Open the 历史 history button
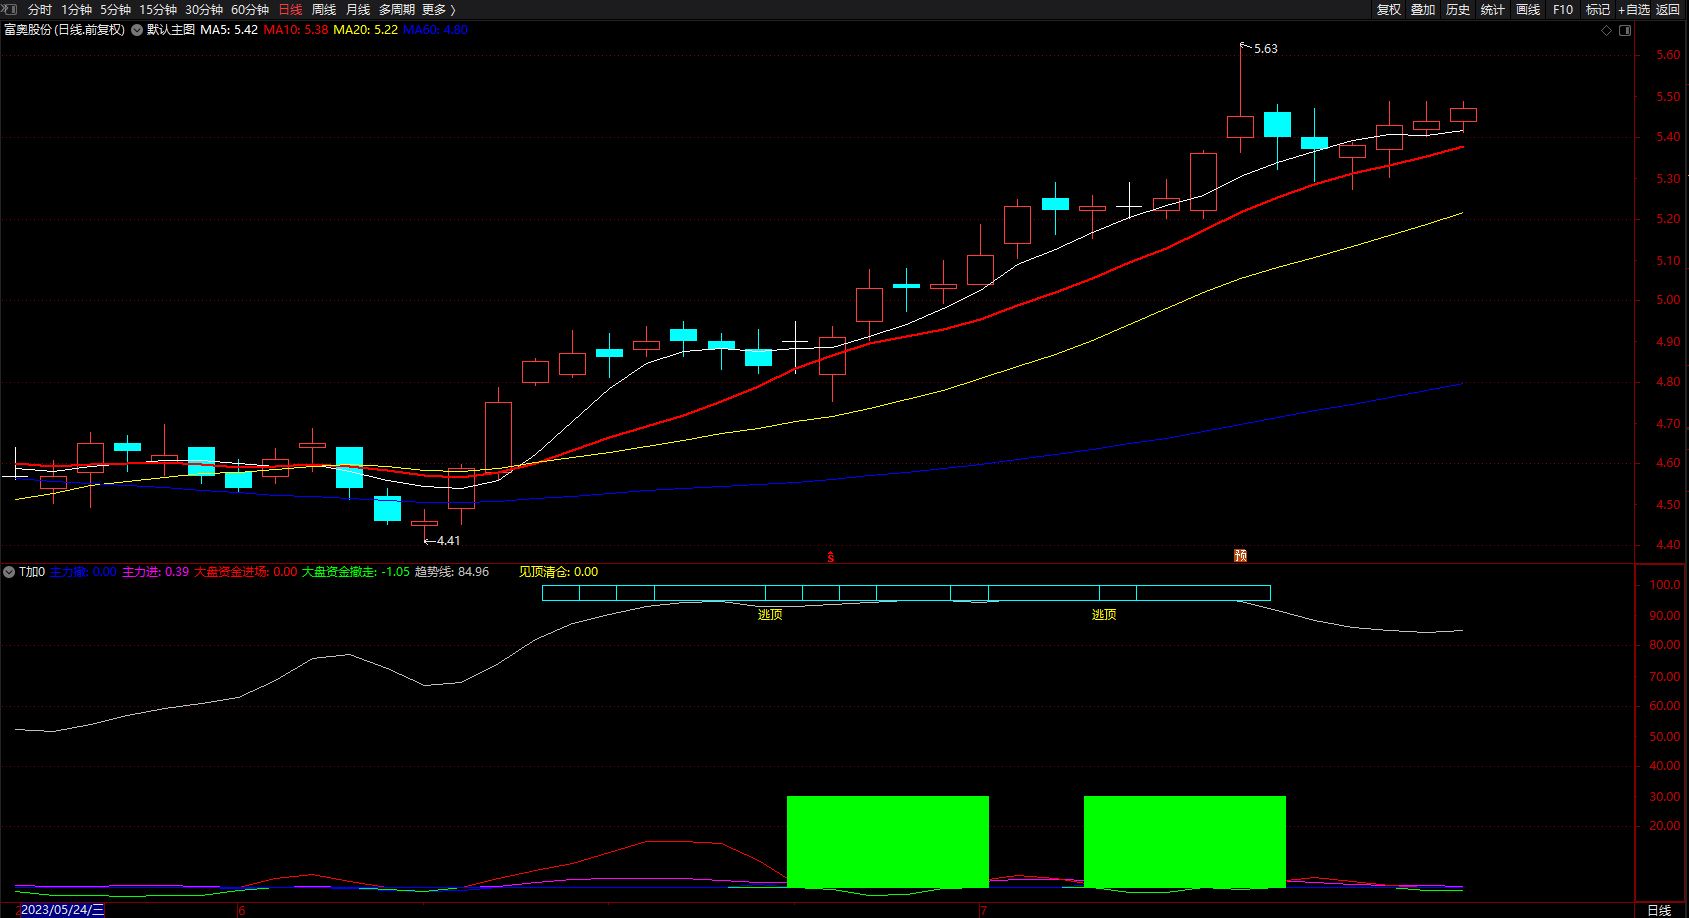The height and width of the screenshot is (918, 1689). [1458, 9]
